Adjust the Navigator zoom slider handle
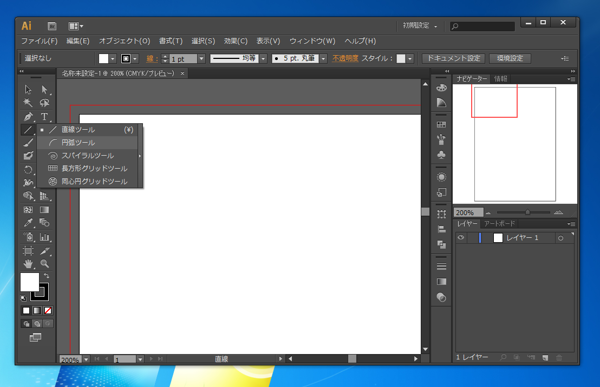Screen dimensions: 600x387 [x=528, y=212]
